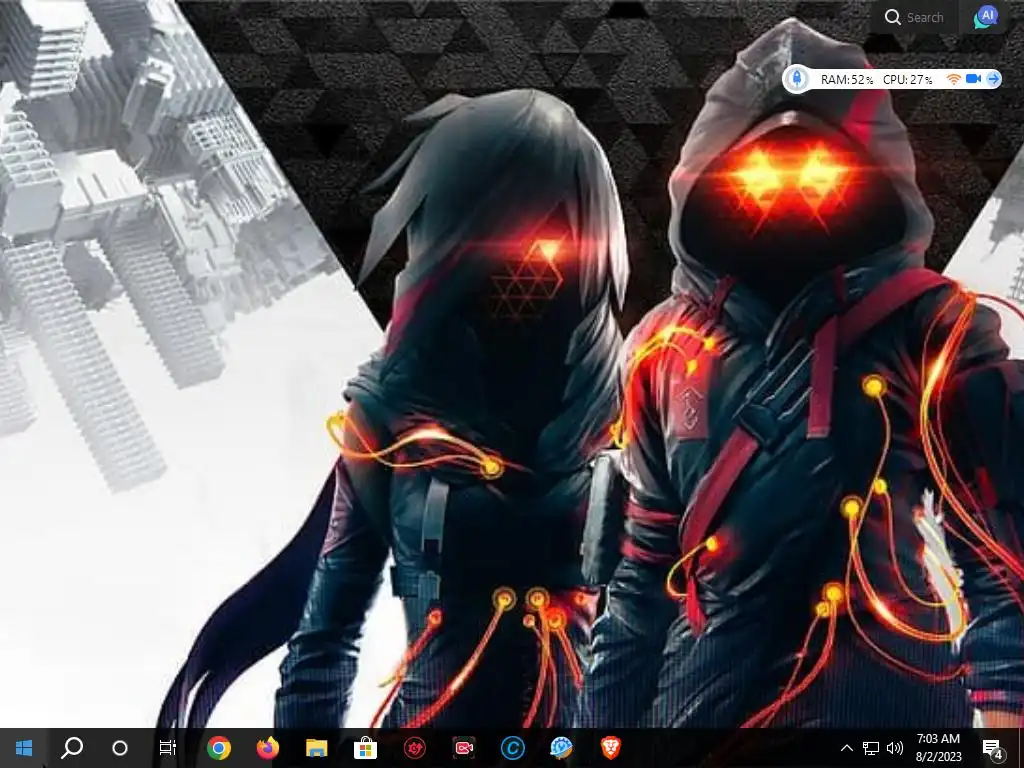Open Microsoft Store from taskbar

click(x=365, y=748)
